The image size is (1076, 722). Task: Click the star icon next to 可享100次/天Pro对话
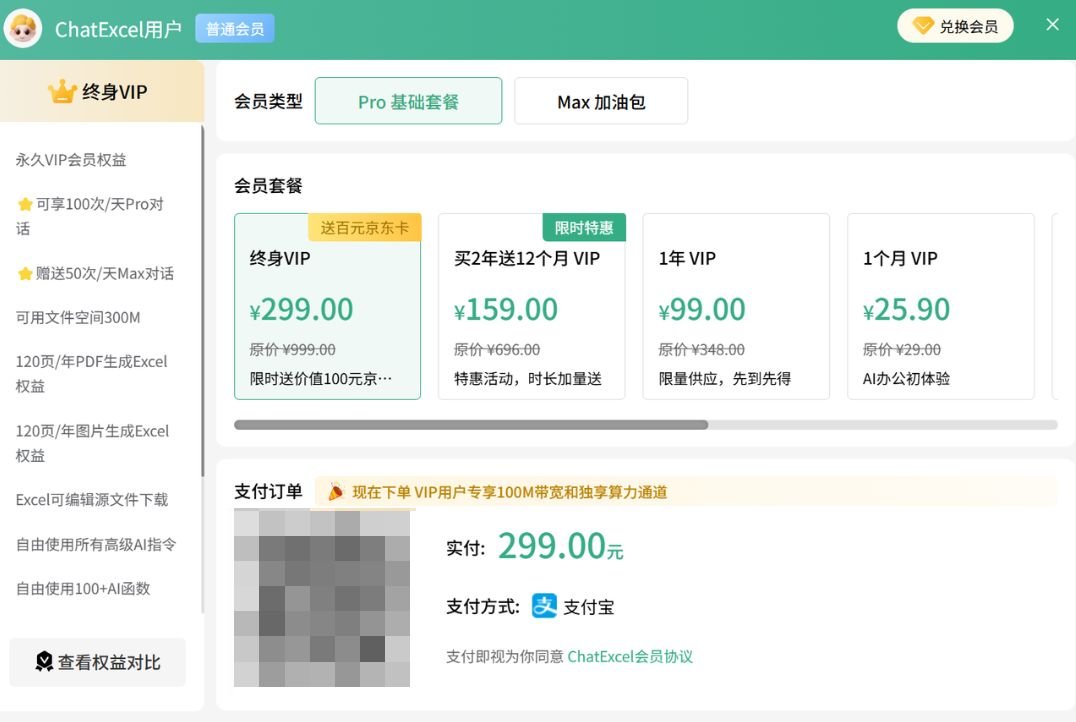(25, 204)
